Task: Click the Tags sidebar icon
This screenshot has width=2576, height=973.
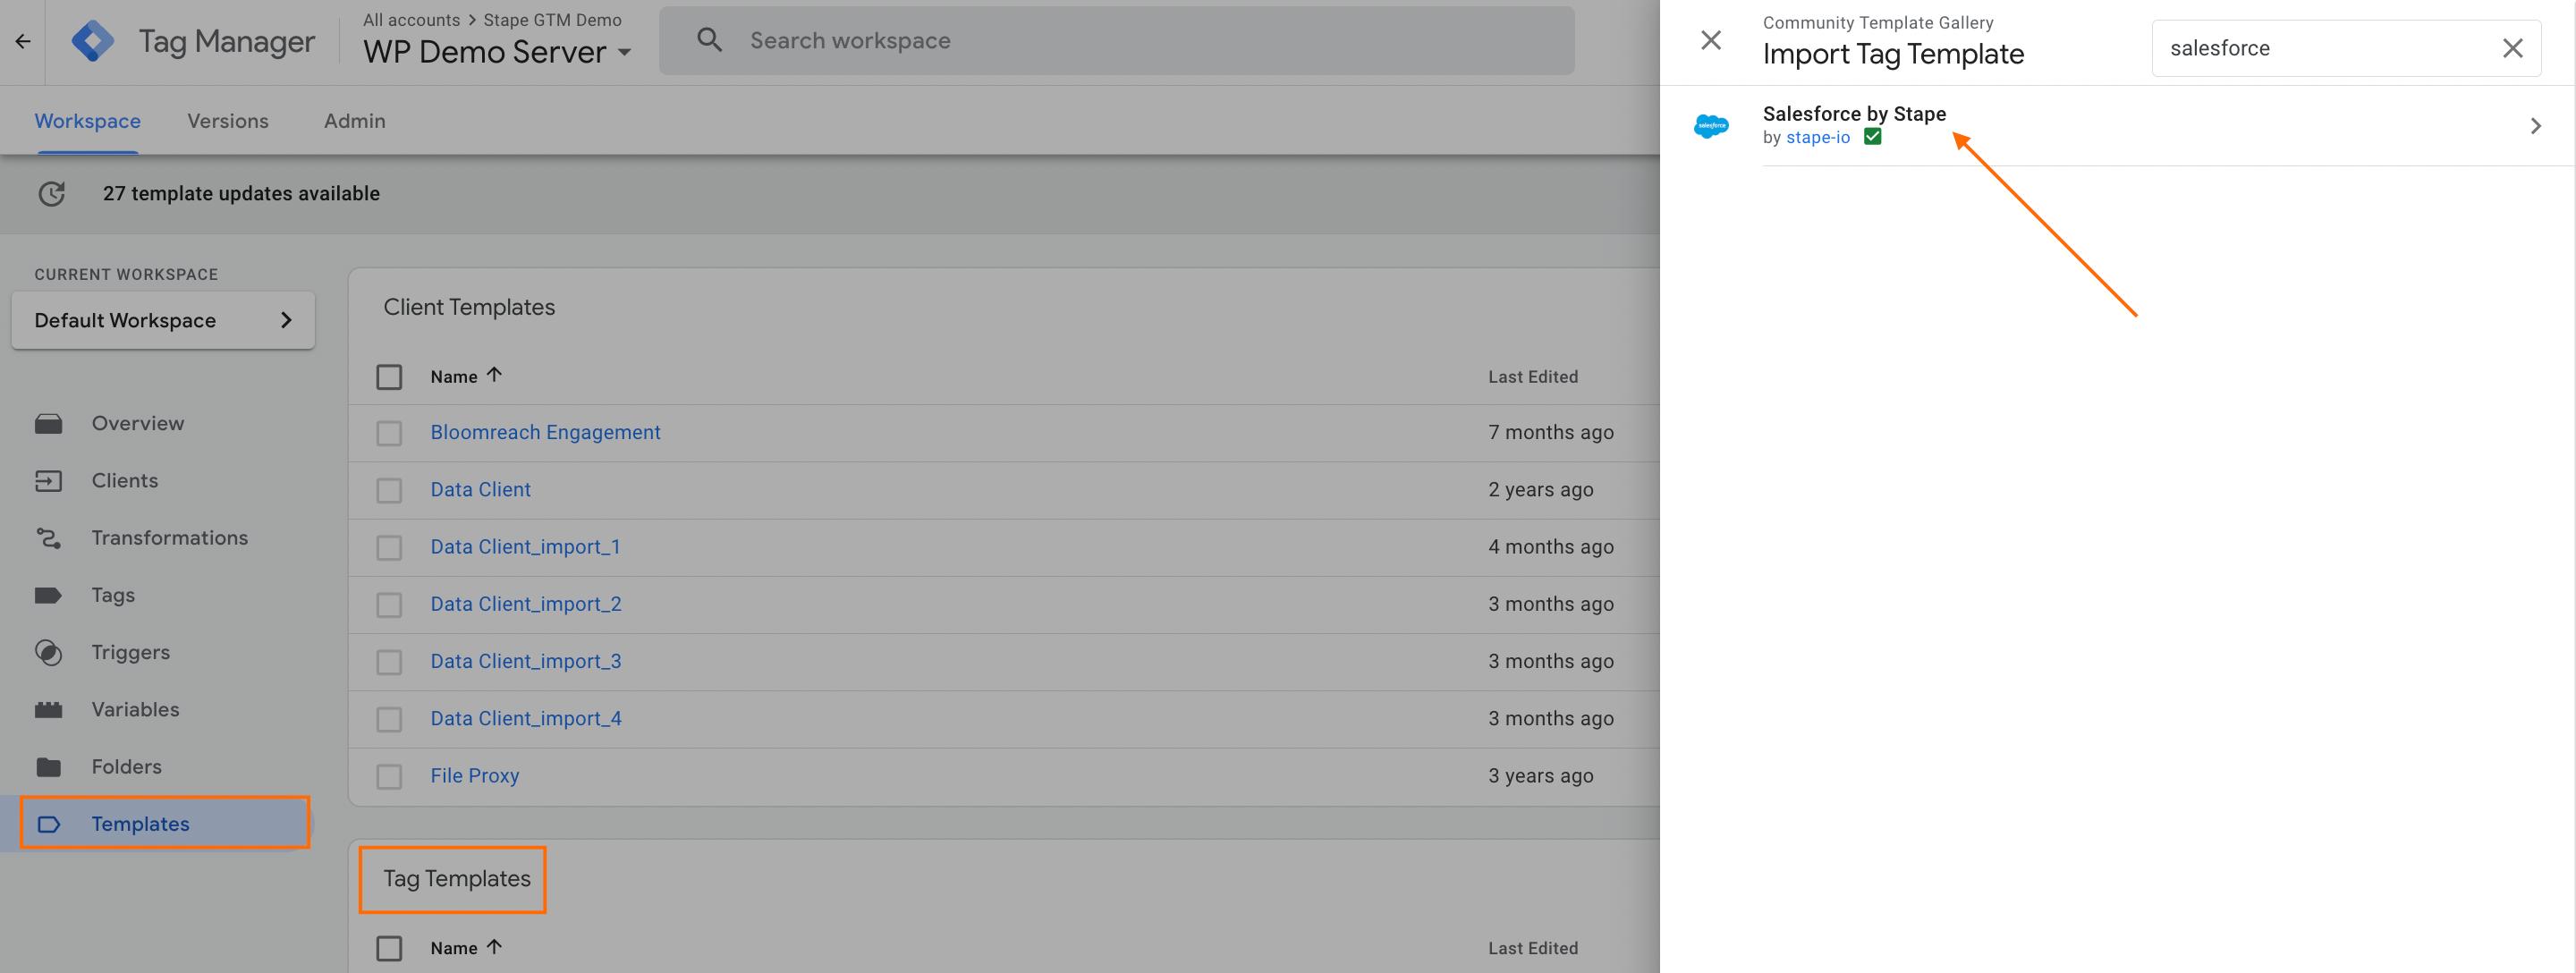Action: pyautogui.click(x=48, y=595)
